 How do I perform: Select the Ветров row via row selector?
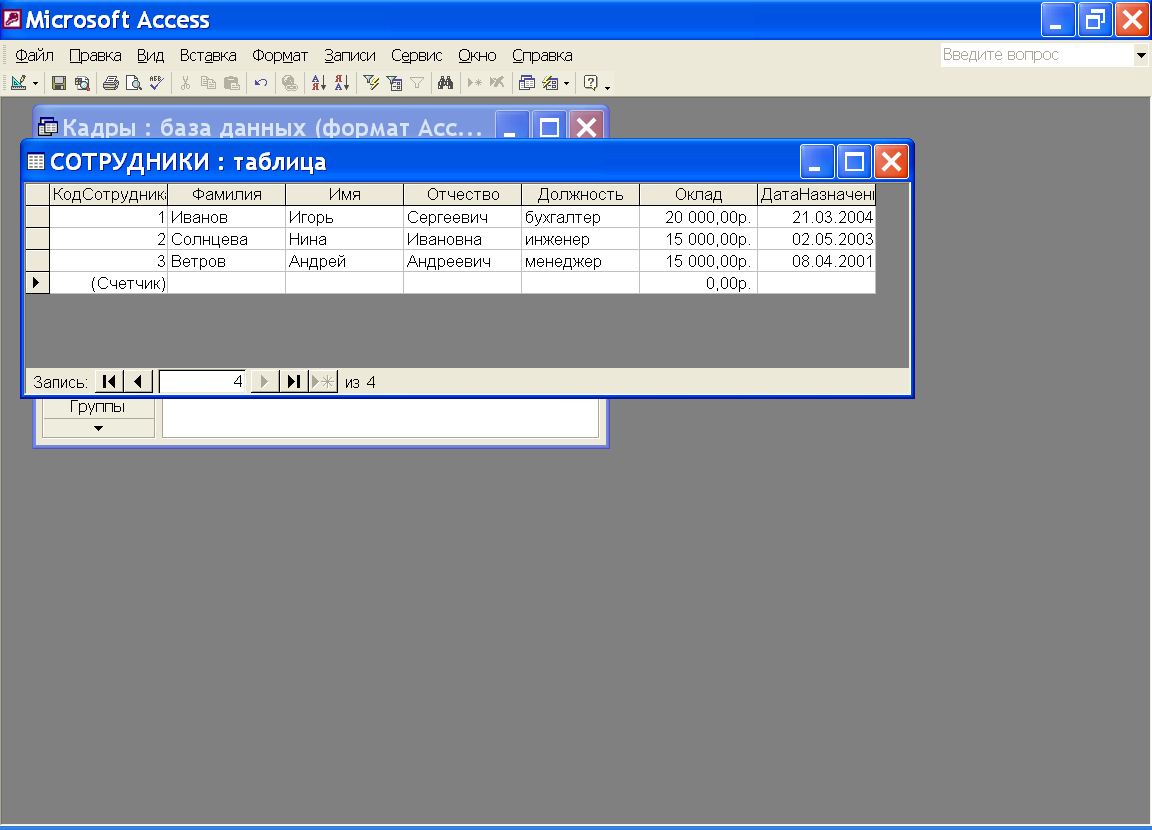point(37,261)
